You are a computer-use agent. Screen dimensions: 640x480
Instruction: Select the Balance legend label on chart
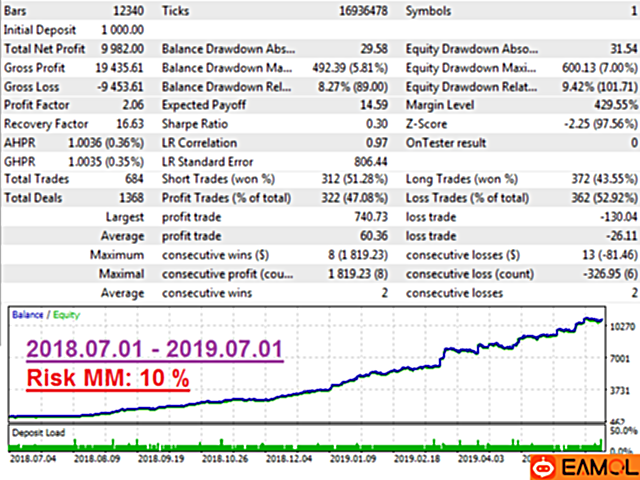click(x=27, y=342)
